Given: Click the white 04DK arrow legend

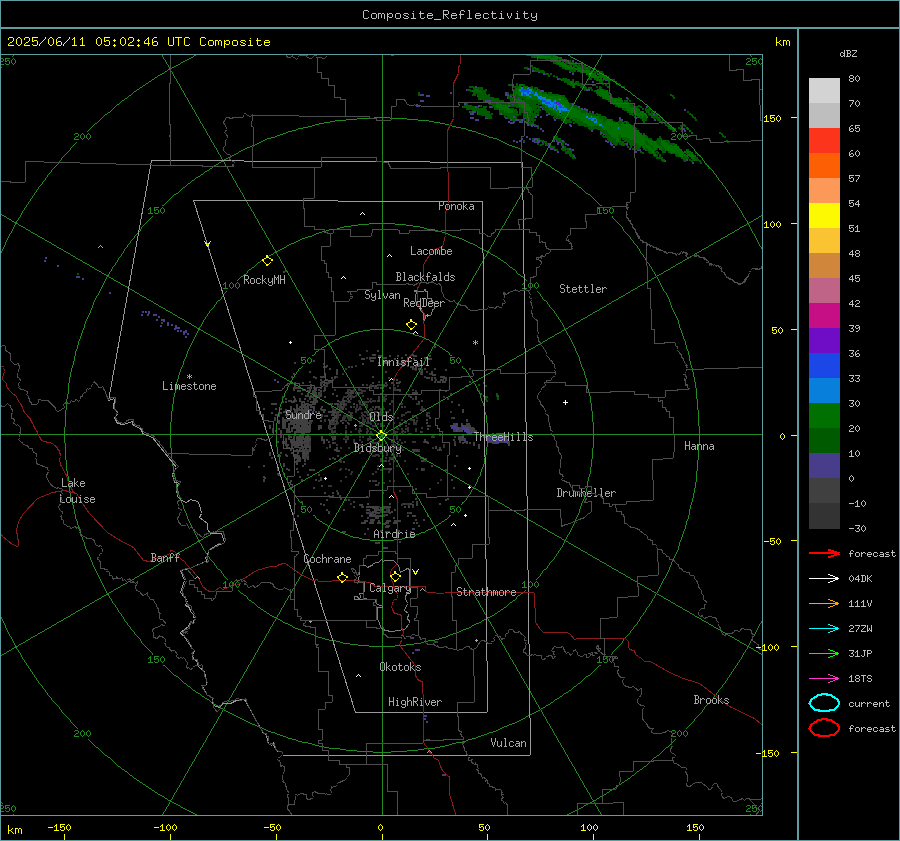Looking at the screenshot, I should (x=824, y=578).
